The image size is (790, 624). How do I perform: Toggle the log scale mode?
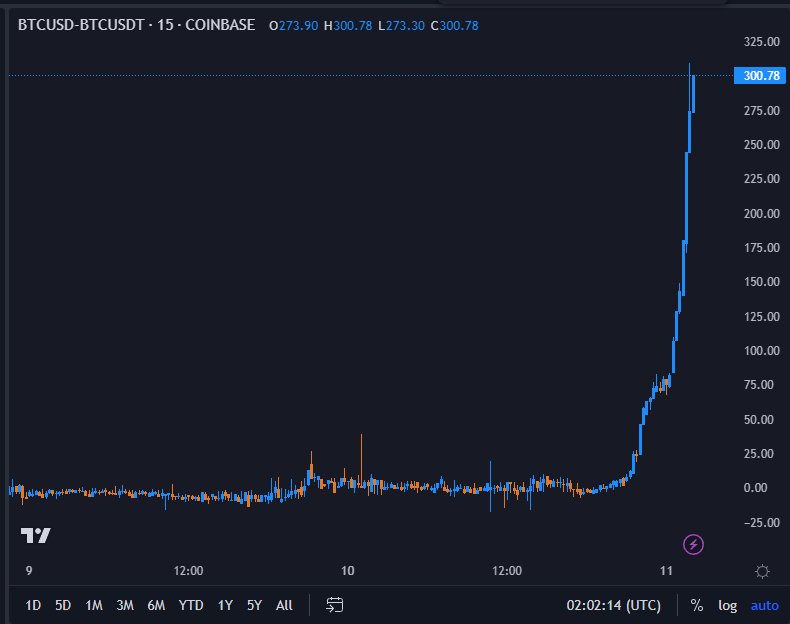point(728,605)
